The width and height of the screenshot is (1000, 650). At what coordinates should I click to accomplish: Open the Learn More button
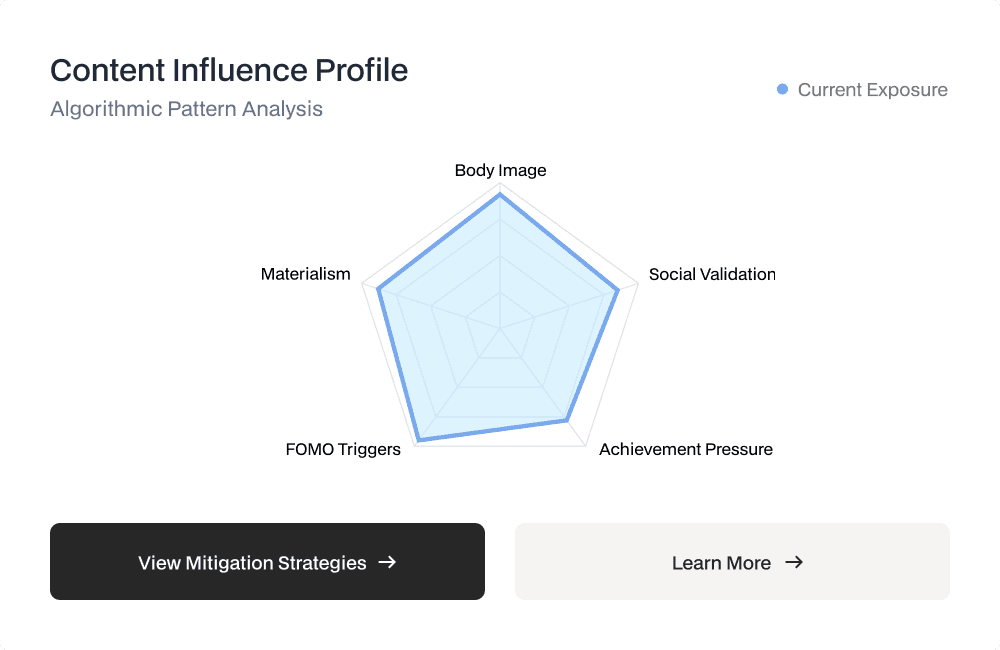coord(732,562)
